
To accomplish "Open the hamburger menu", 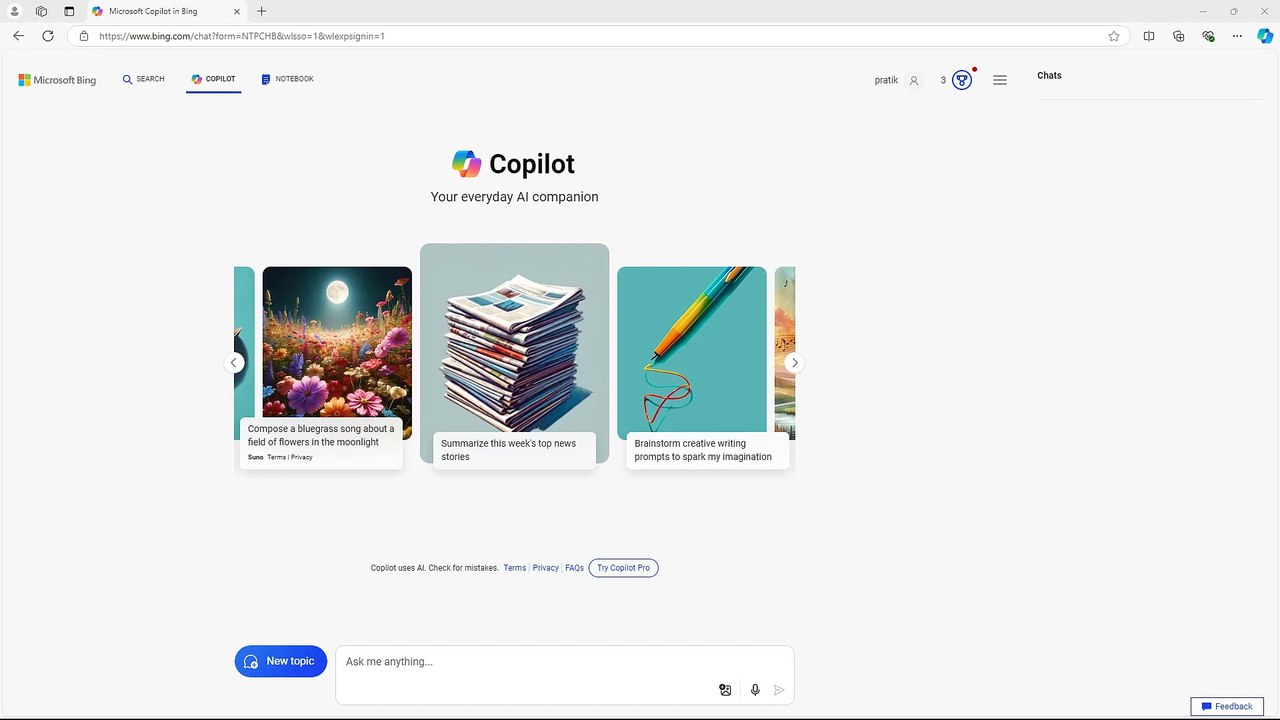I will 1000,80.
